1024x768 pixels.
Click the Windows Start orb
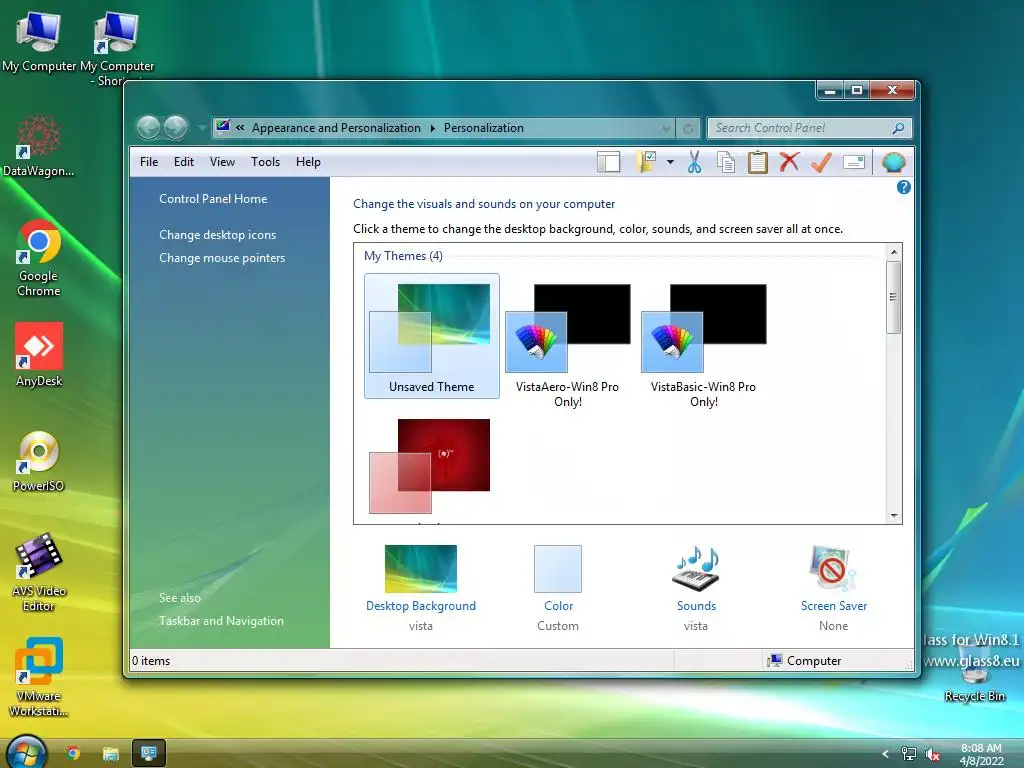pos(25,753)
